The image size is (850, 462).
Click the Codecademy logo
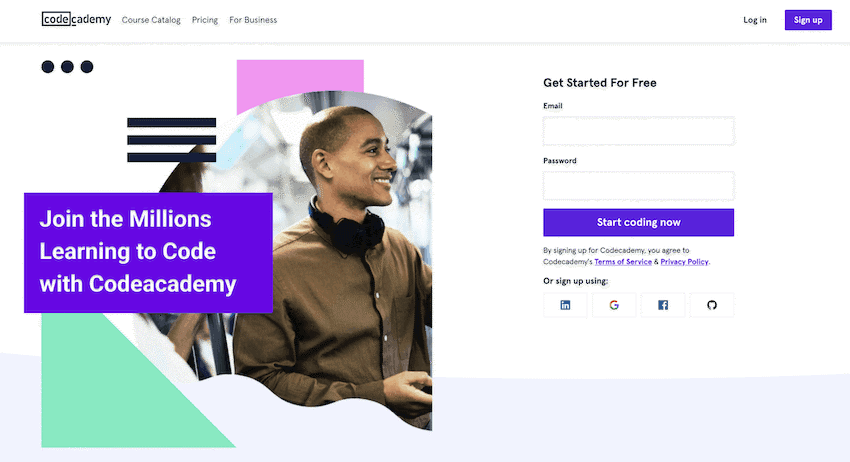pyautogui.click(x=76, y=20)
